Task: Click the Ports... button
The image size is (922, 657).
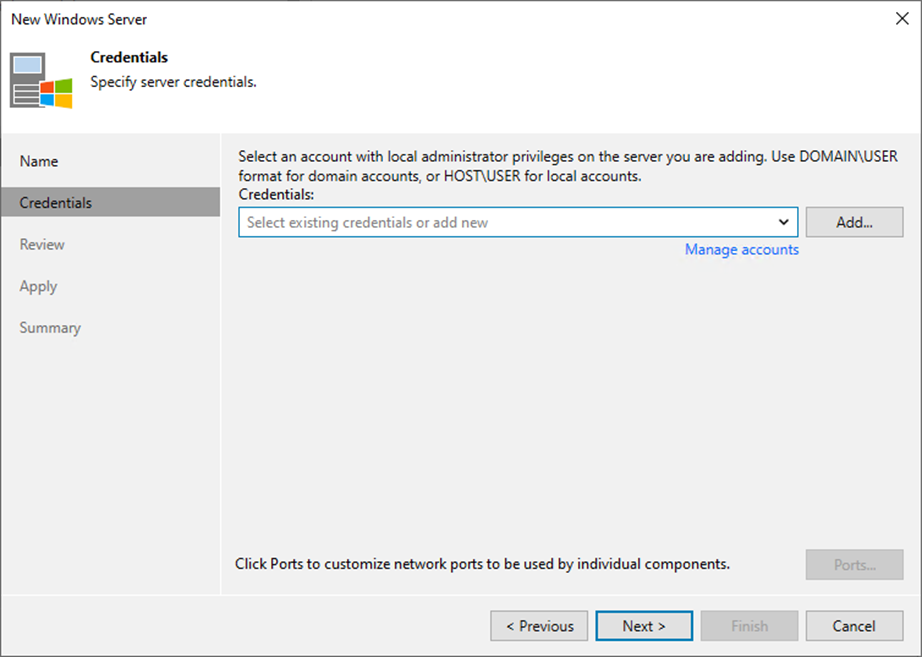Action: coord(854,565)
